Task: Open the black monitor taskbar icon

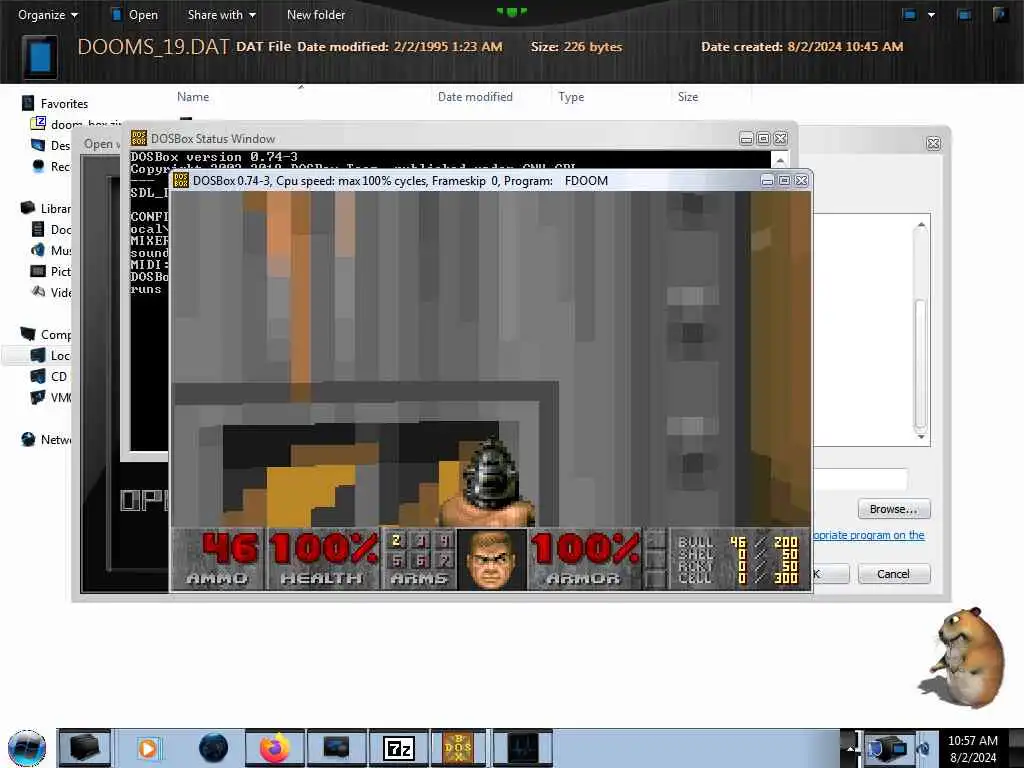Action: point(522,748)
